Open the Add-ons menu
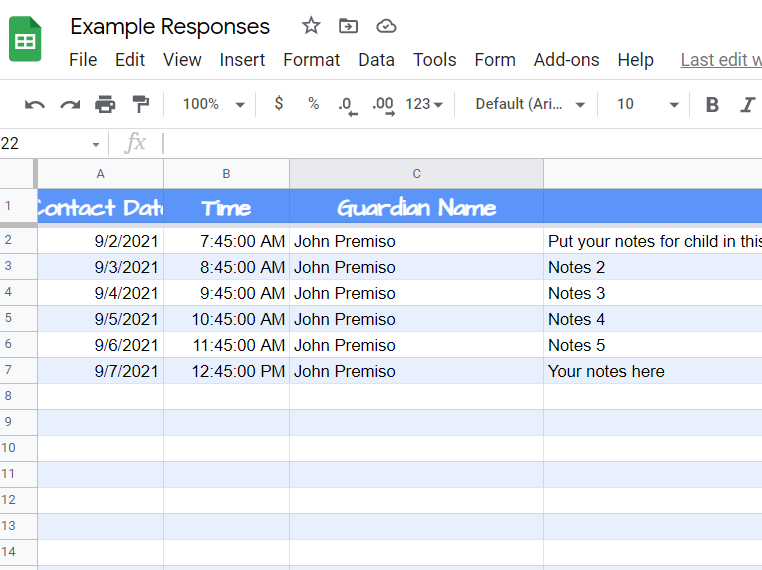762x570 pixels. (x=566, y=60)
